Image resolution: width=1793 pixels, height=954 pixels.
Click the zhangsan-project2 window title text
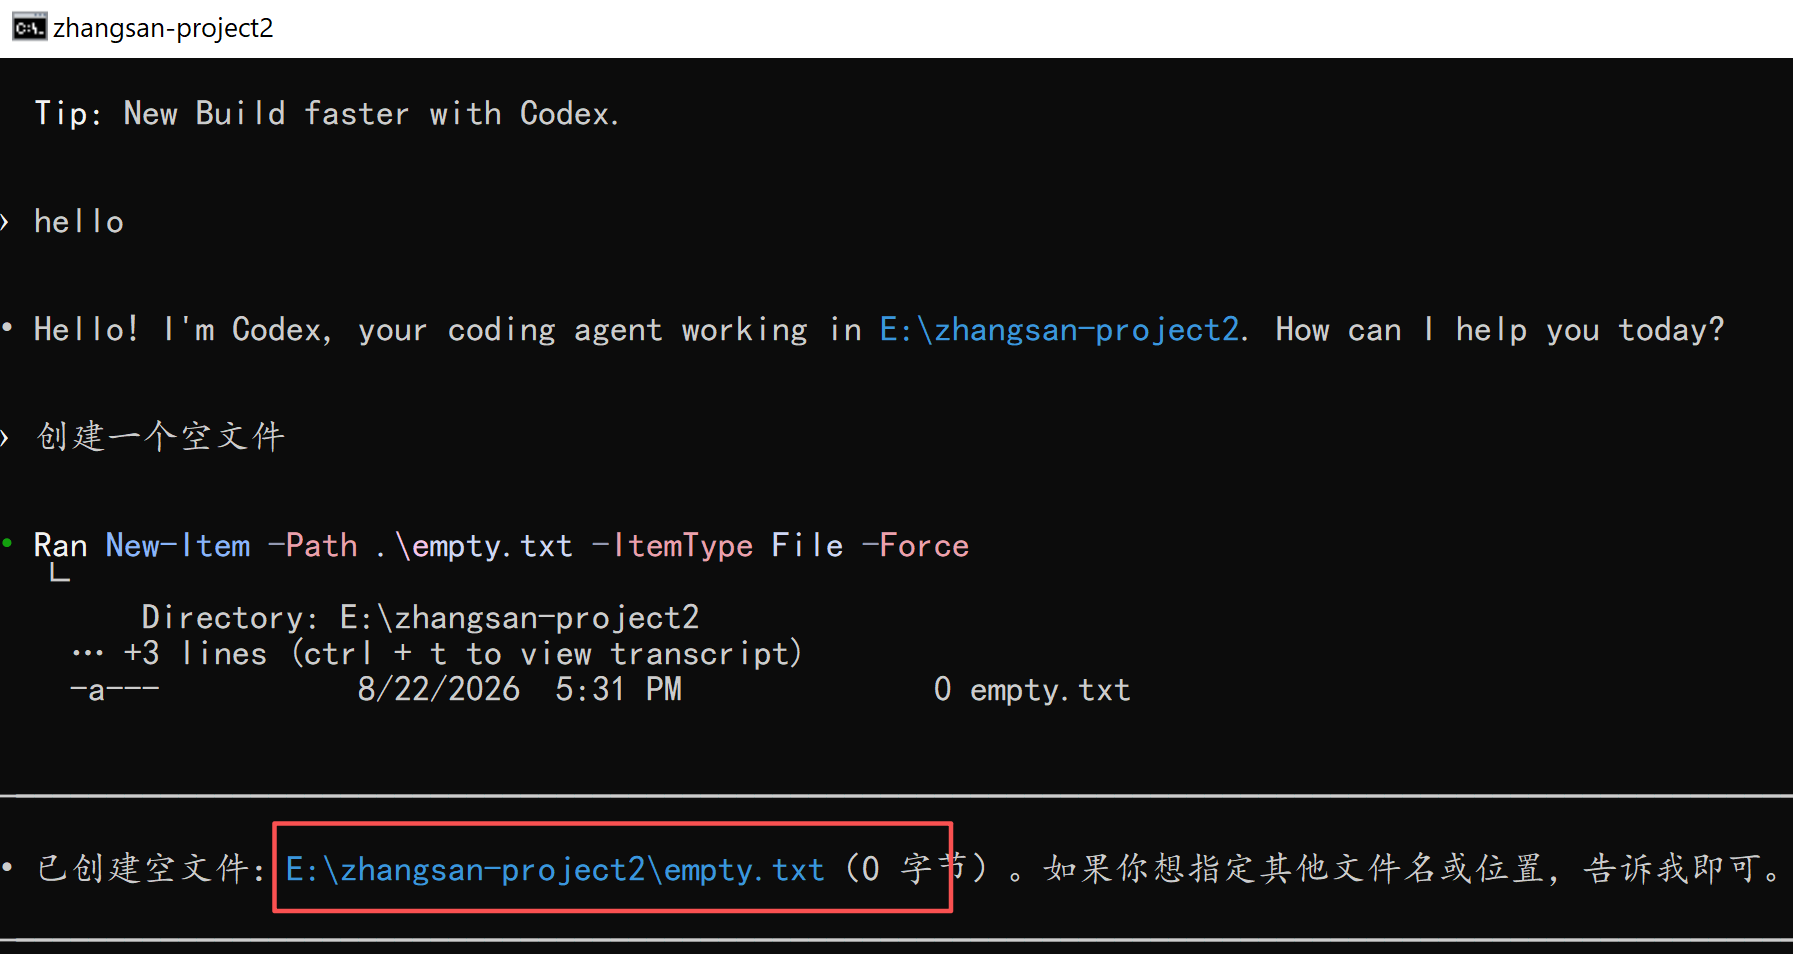point(163,28)
